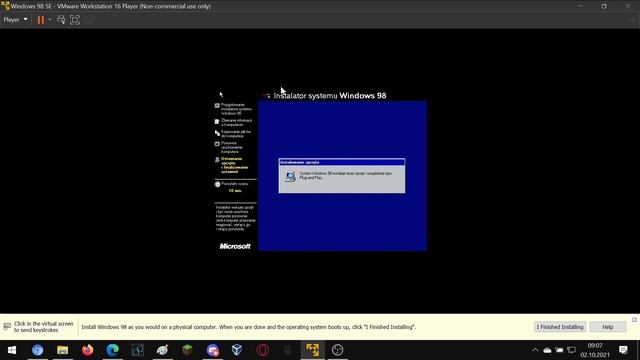Click the collecting information step icon

(x=217, y=122)
